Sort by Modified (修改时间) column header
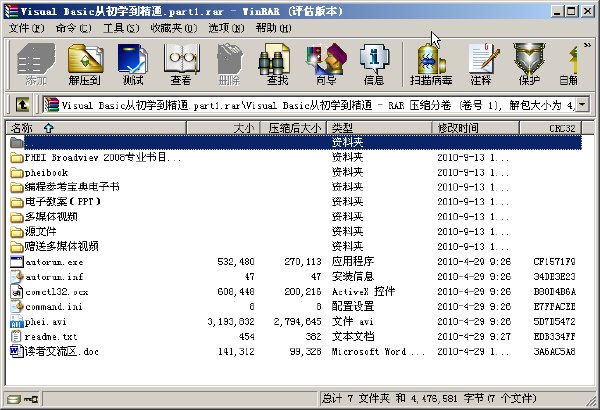Image resolution: width=600 pixels, height=410 pixels. [x=476, y=128]
